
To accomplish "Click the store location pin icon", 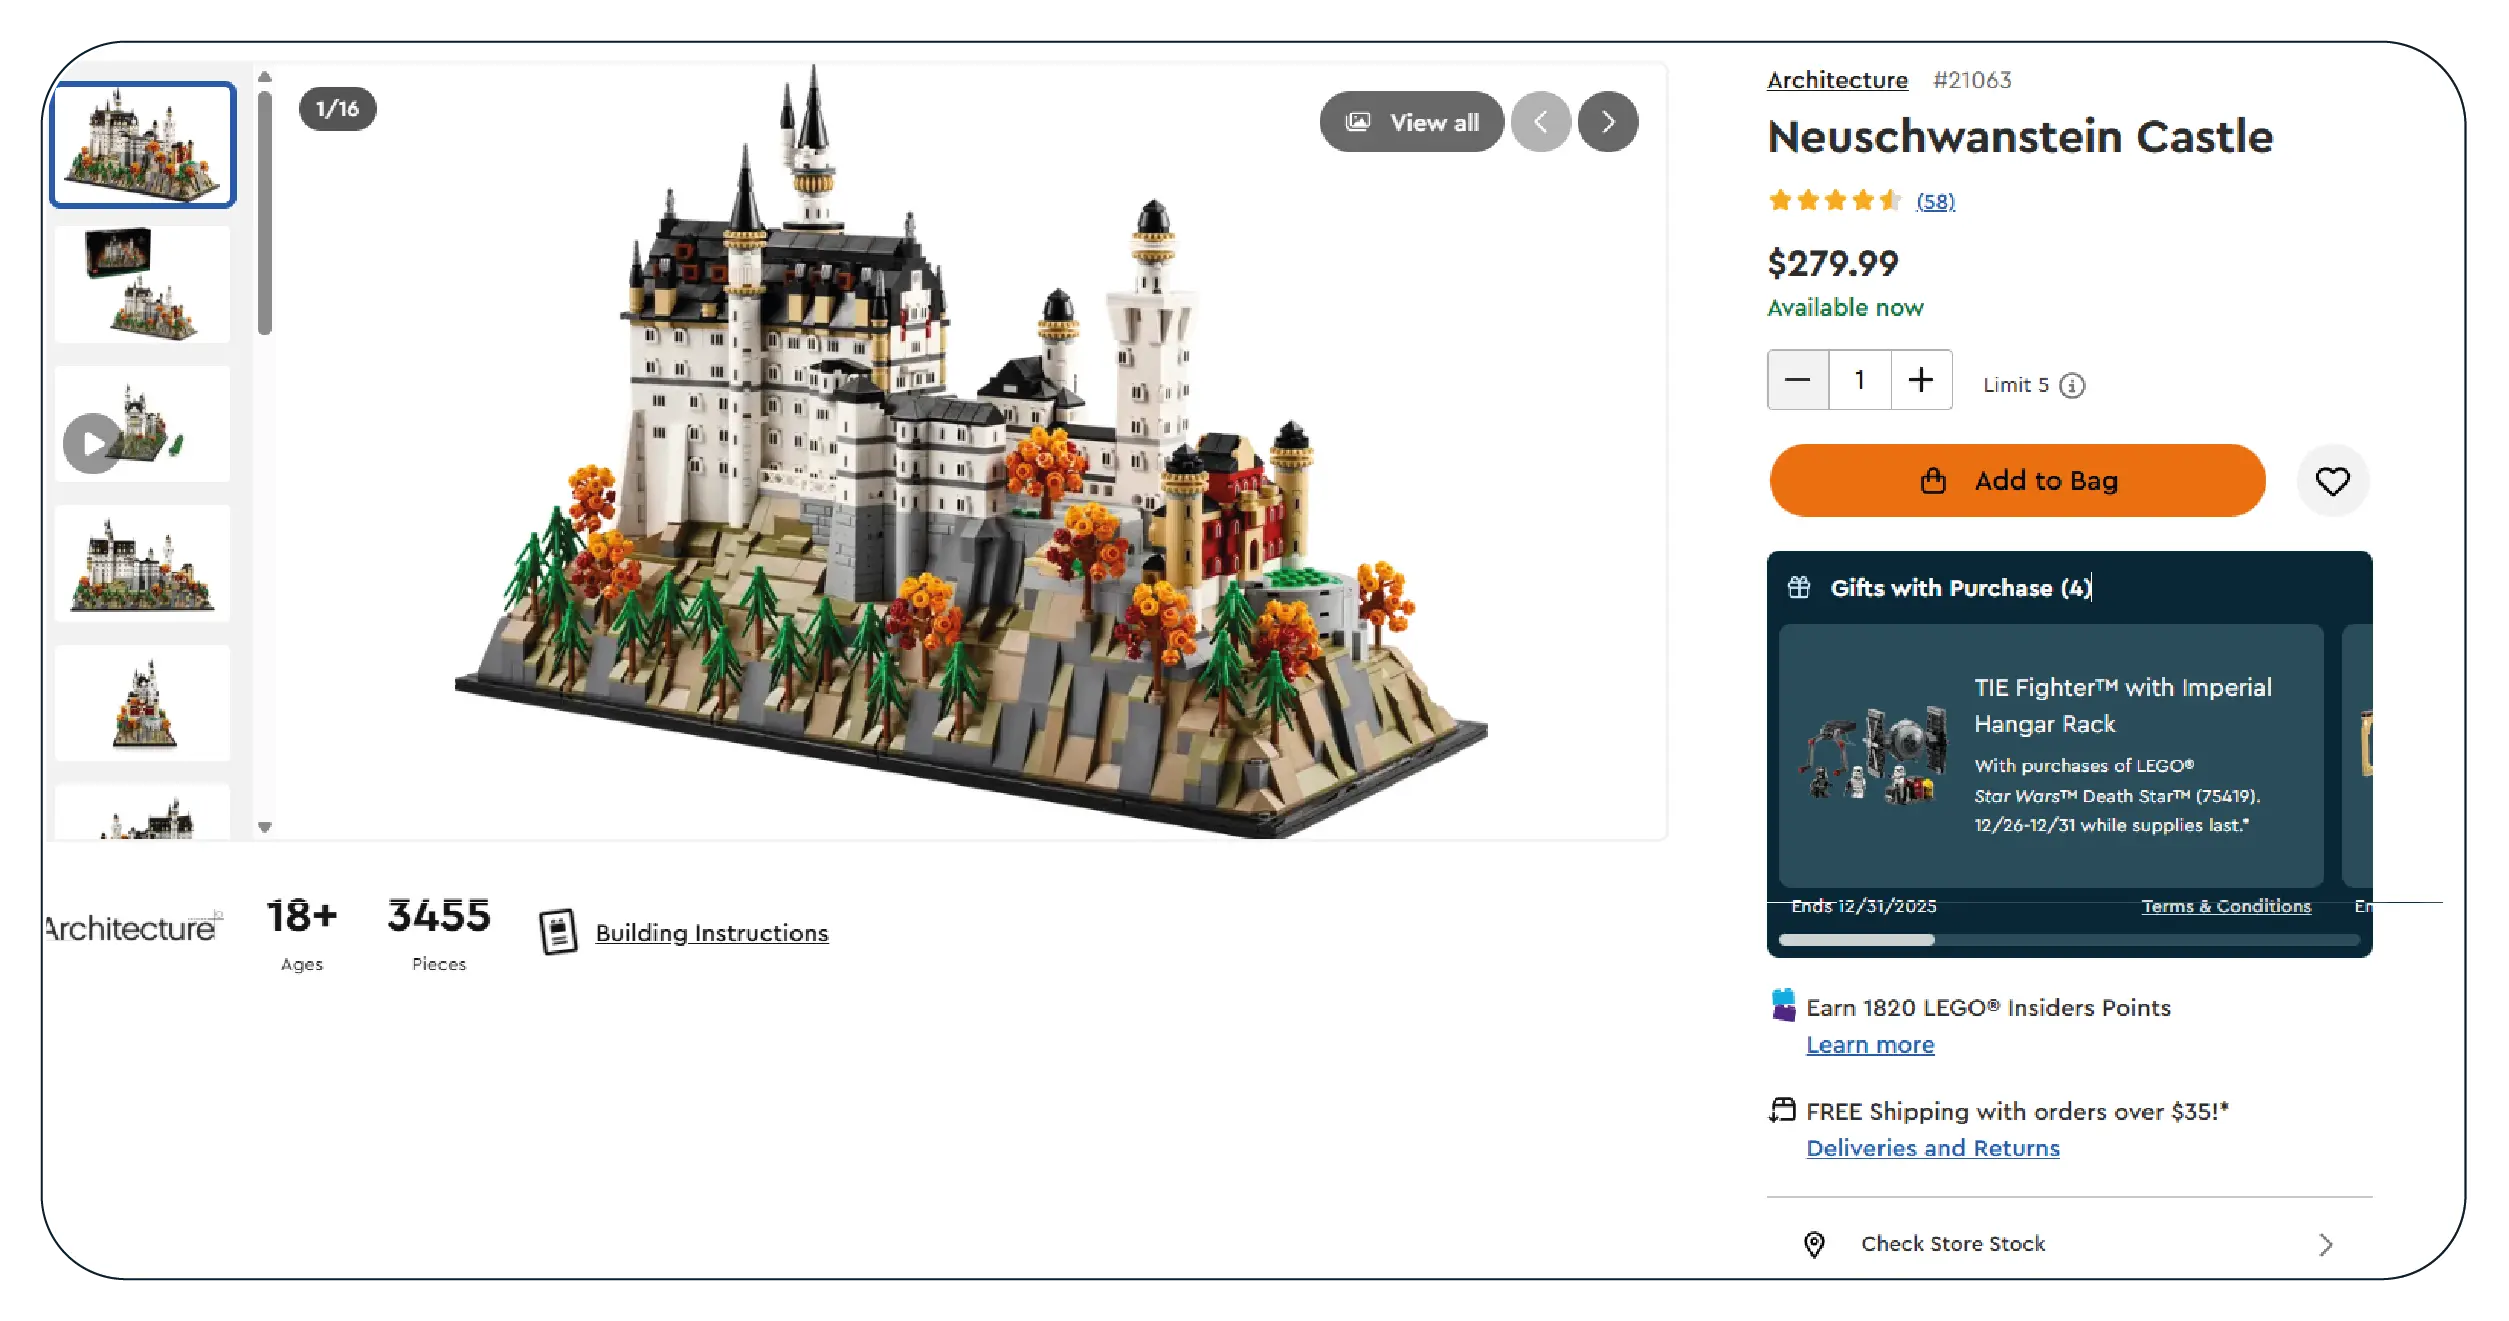I will 1813,1244.
